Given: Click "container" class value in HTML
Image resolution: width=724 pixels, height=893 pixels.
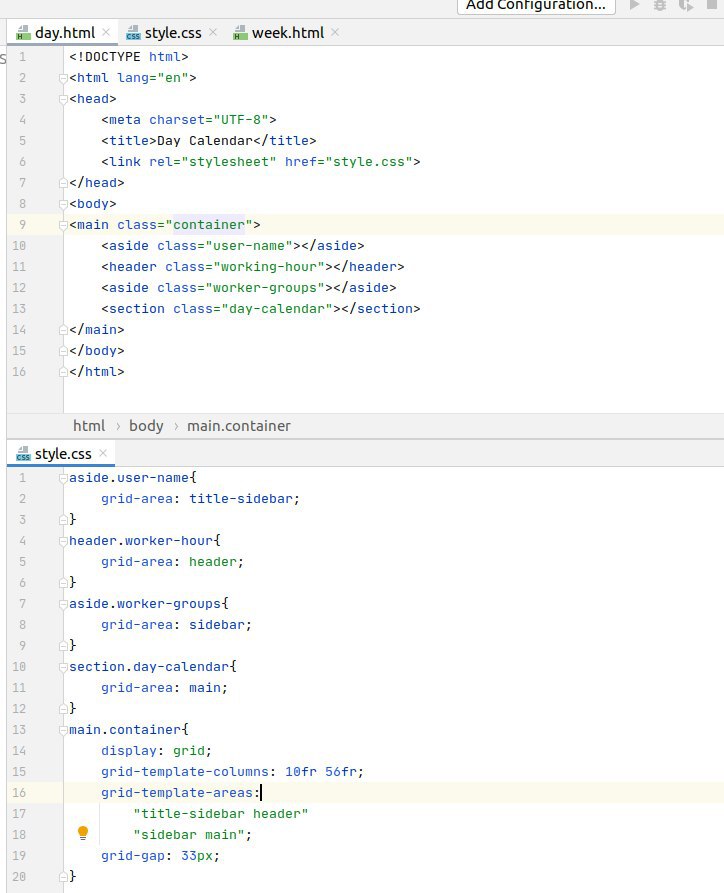Looking at the screenshot, I should pyautogui.click(x=209, y=225).
